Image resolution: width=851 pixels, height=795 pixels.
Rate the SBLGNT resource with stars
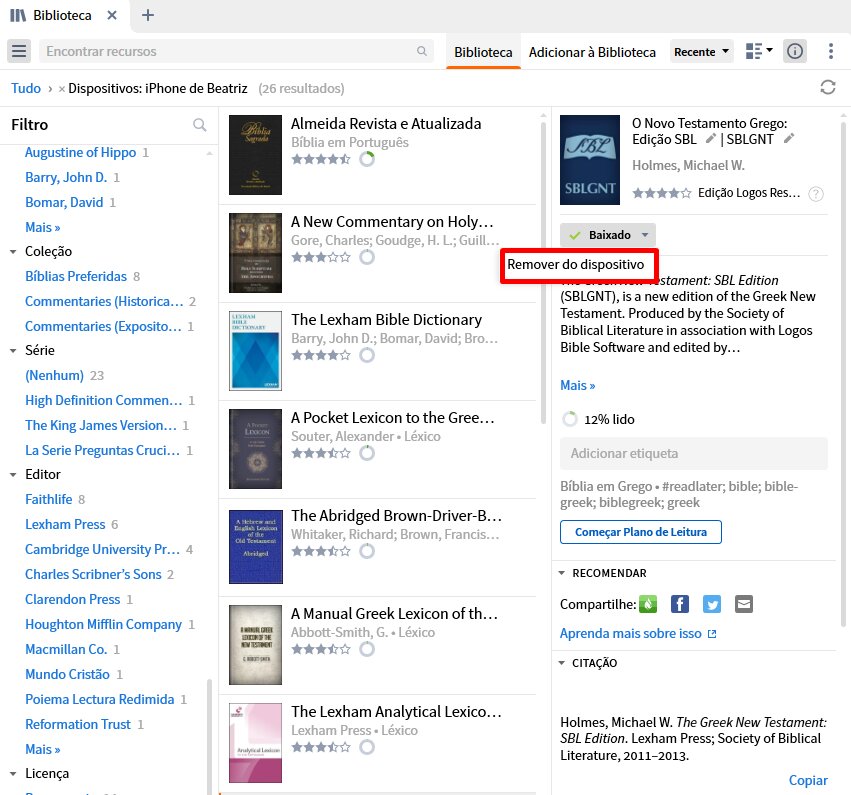[x=662, y=193]
